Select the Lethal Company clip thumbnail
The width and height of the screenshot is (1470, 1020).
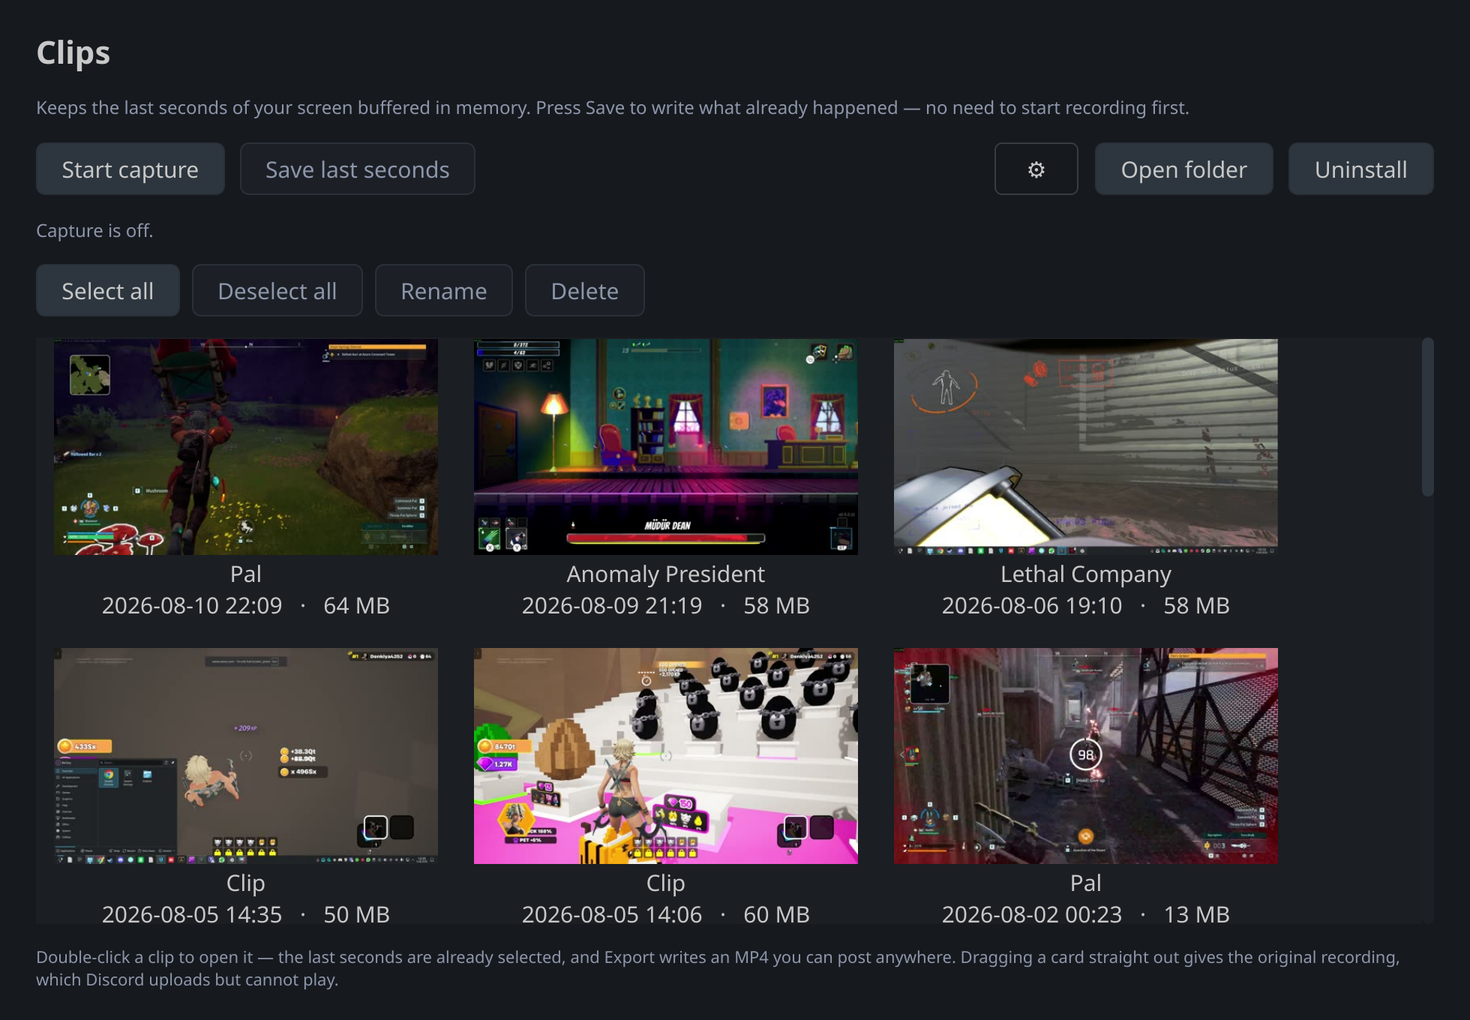(1086, 447)
